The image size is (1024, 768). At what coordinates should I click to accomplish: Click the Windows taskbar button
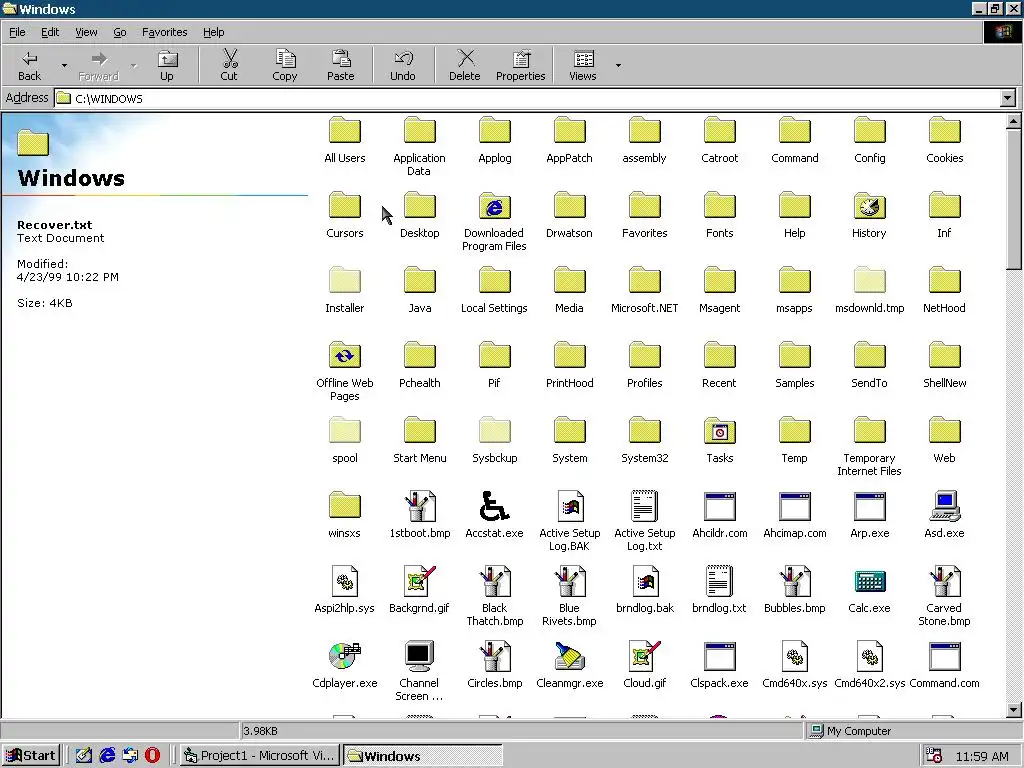423,756
